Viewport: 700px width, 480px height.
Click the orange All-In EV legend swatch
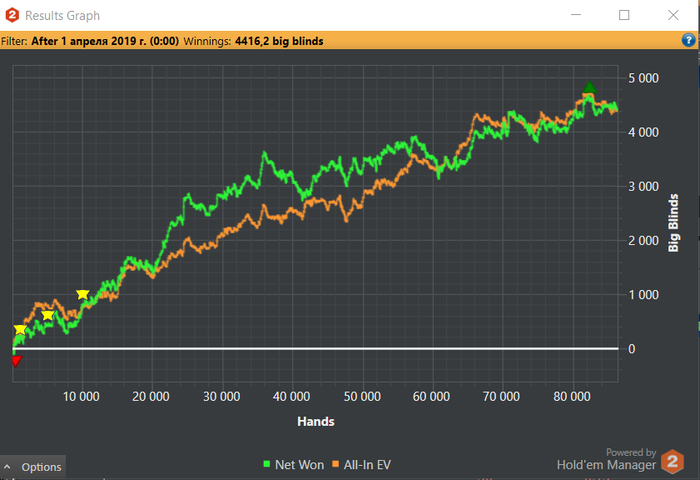336,464
